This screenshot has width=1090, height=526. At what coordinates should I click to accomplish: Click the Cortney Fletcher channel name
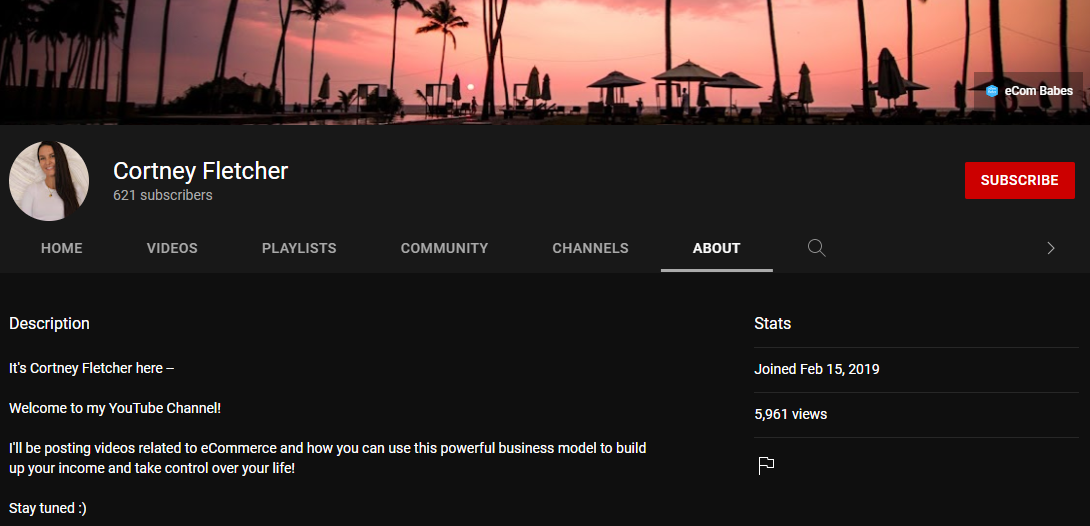click(200, 171)
